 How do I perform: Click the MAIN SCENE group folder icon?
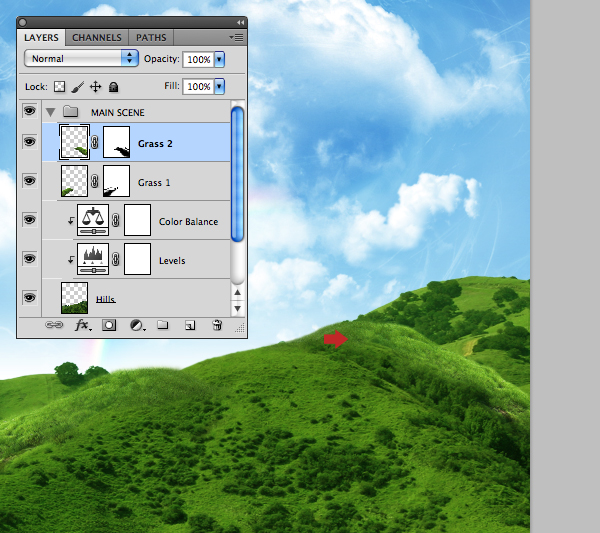tap(70, 111)
